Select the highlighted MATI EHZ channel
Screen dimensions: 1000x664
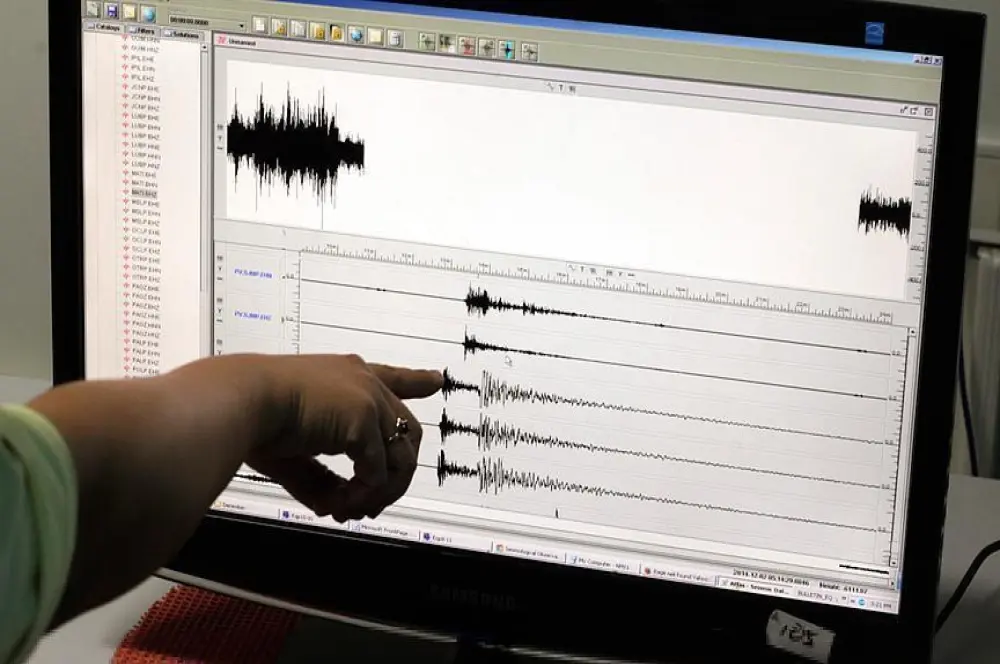[x=143, y=193]
